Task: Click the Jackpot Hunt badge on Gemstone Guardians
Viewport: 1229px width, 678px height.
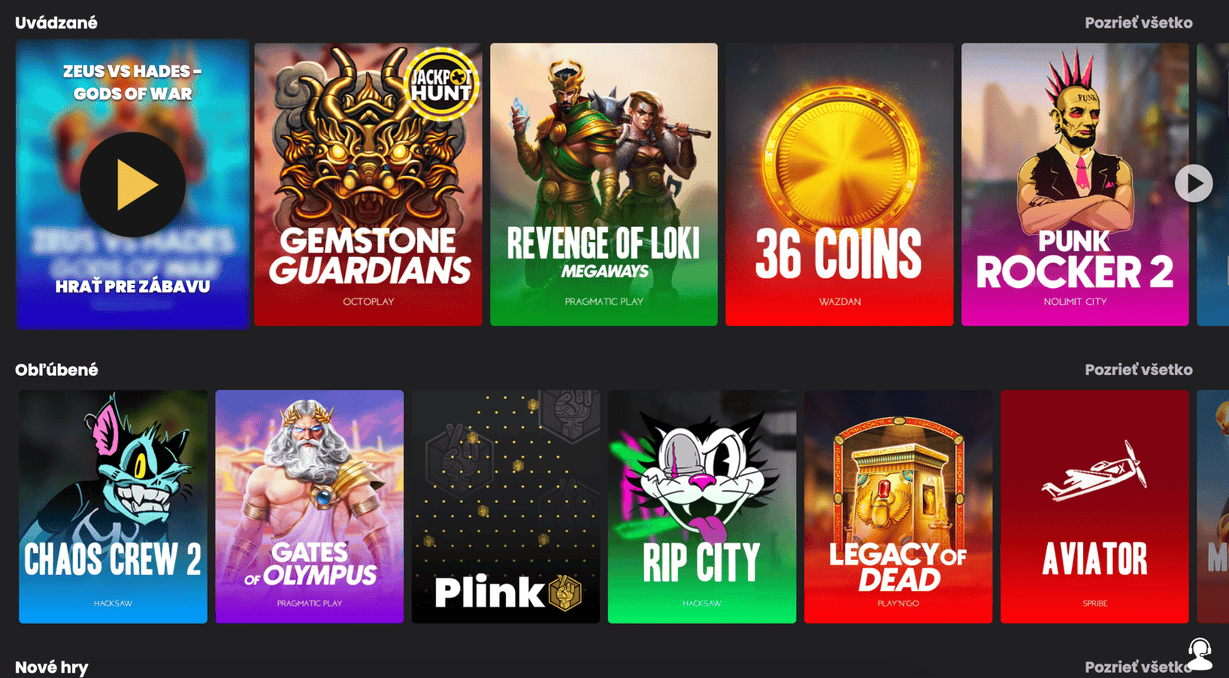Action: 441,84
